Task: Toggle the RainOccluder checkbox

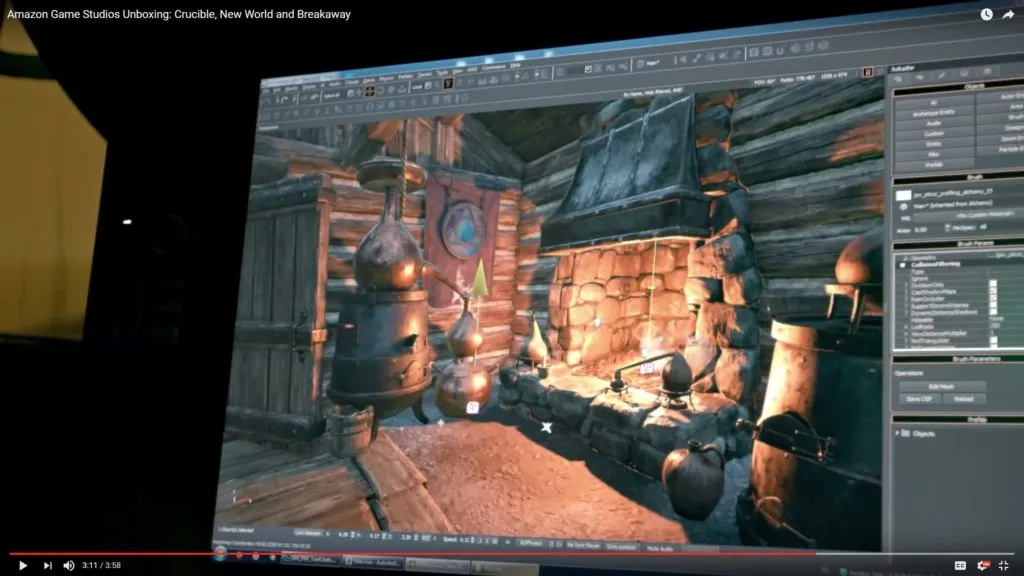Action: click(x=993, y=298)
